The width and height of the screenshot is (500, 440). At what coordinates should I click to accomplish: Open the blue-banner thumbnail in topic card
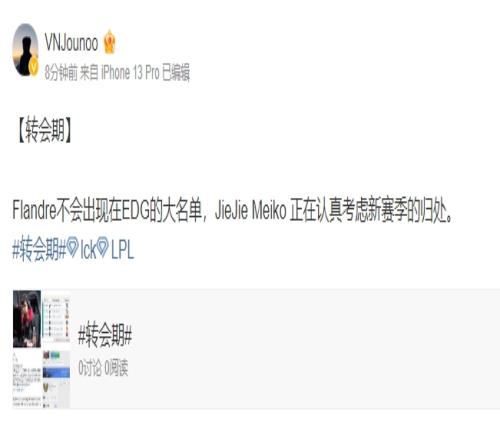pos(56,379)
